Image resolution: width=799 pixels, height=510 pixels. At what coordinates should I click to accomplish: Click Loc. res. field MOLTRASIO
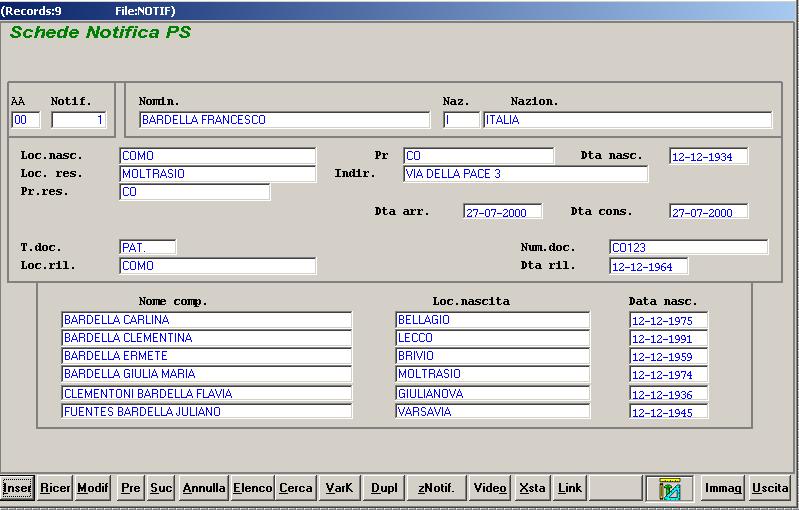click(x=218, y=174)
